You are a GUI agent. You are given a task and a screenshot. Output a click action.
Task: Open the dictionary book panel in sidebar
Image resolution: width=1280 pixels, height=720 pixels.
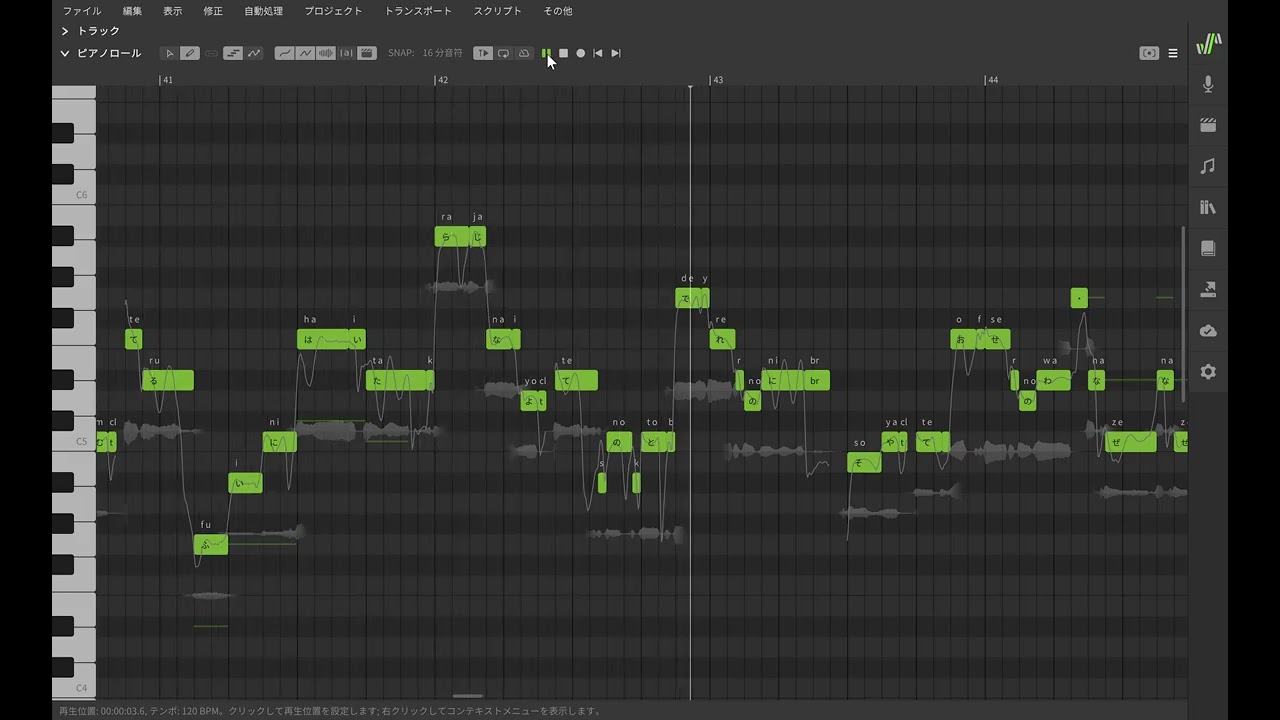pos(1208,249)
